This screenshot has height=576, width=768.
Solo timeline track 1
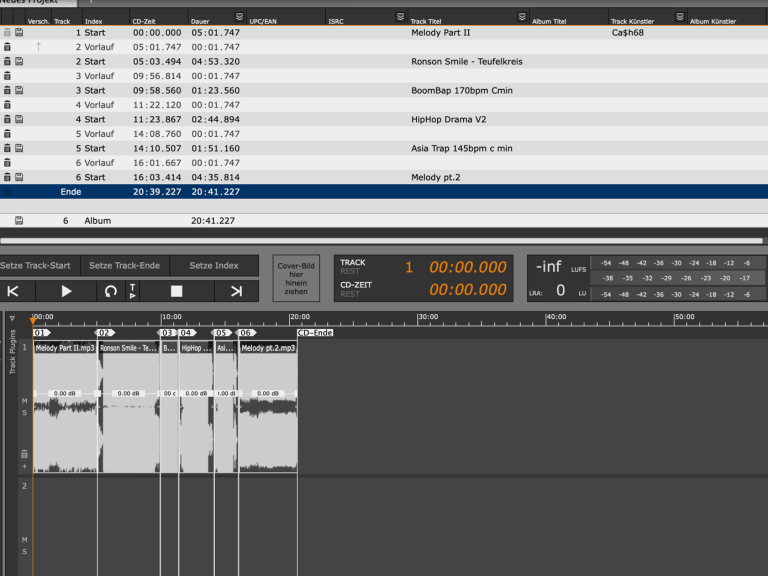pos(24,412)
